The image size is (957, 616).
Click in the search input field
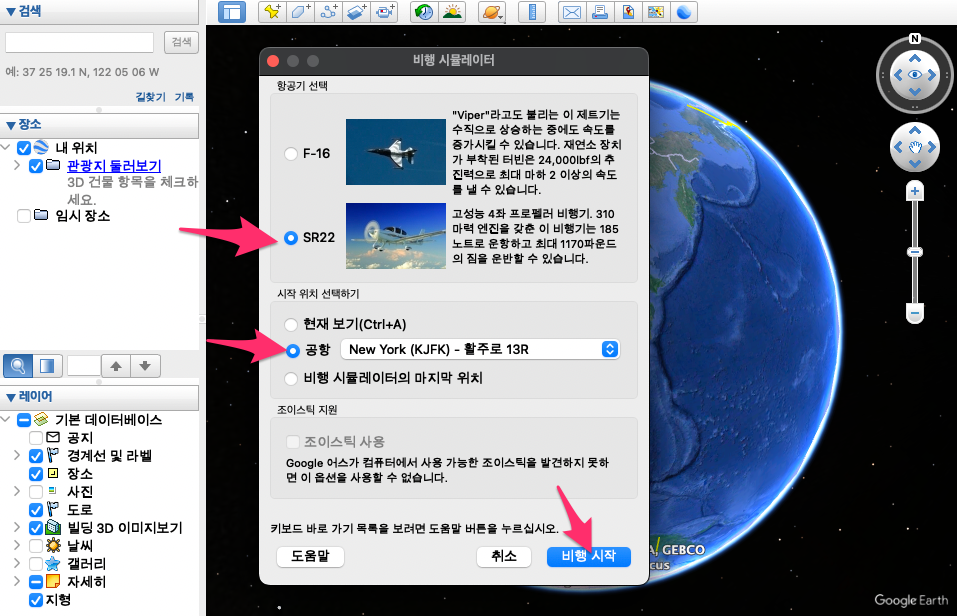click(x=79, y=42)
